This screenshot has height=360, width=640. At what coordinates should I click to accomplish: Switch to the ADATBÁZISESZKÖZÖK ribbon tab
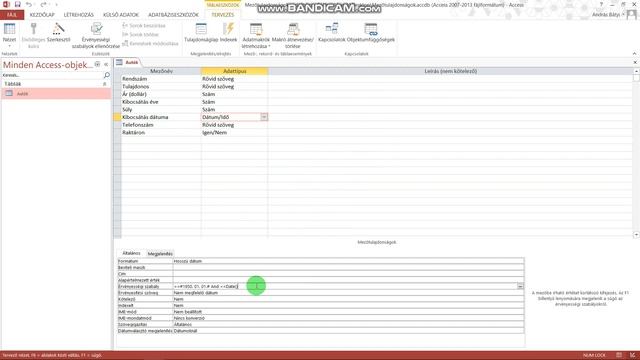173,15
